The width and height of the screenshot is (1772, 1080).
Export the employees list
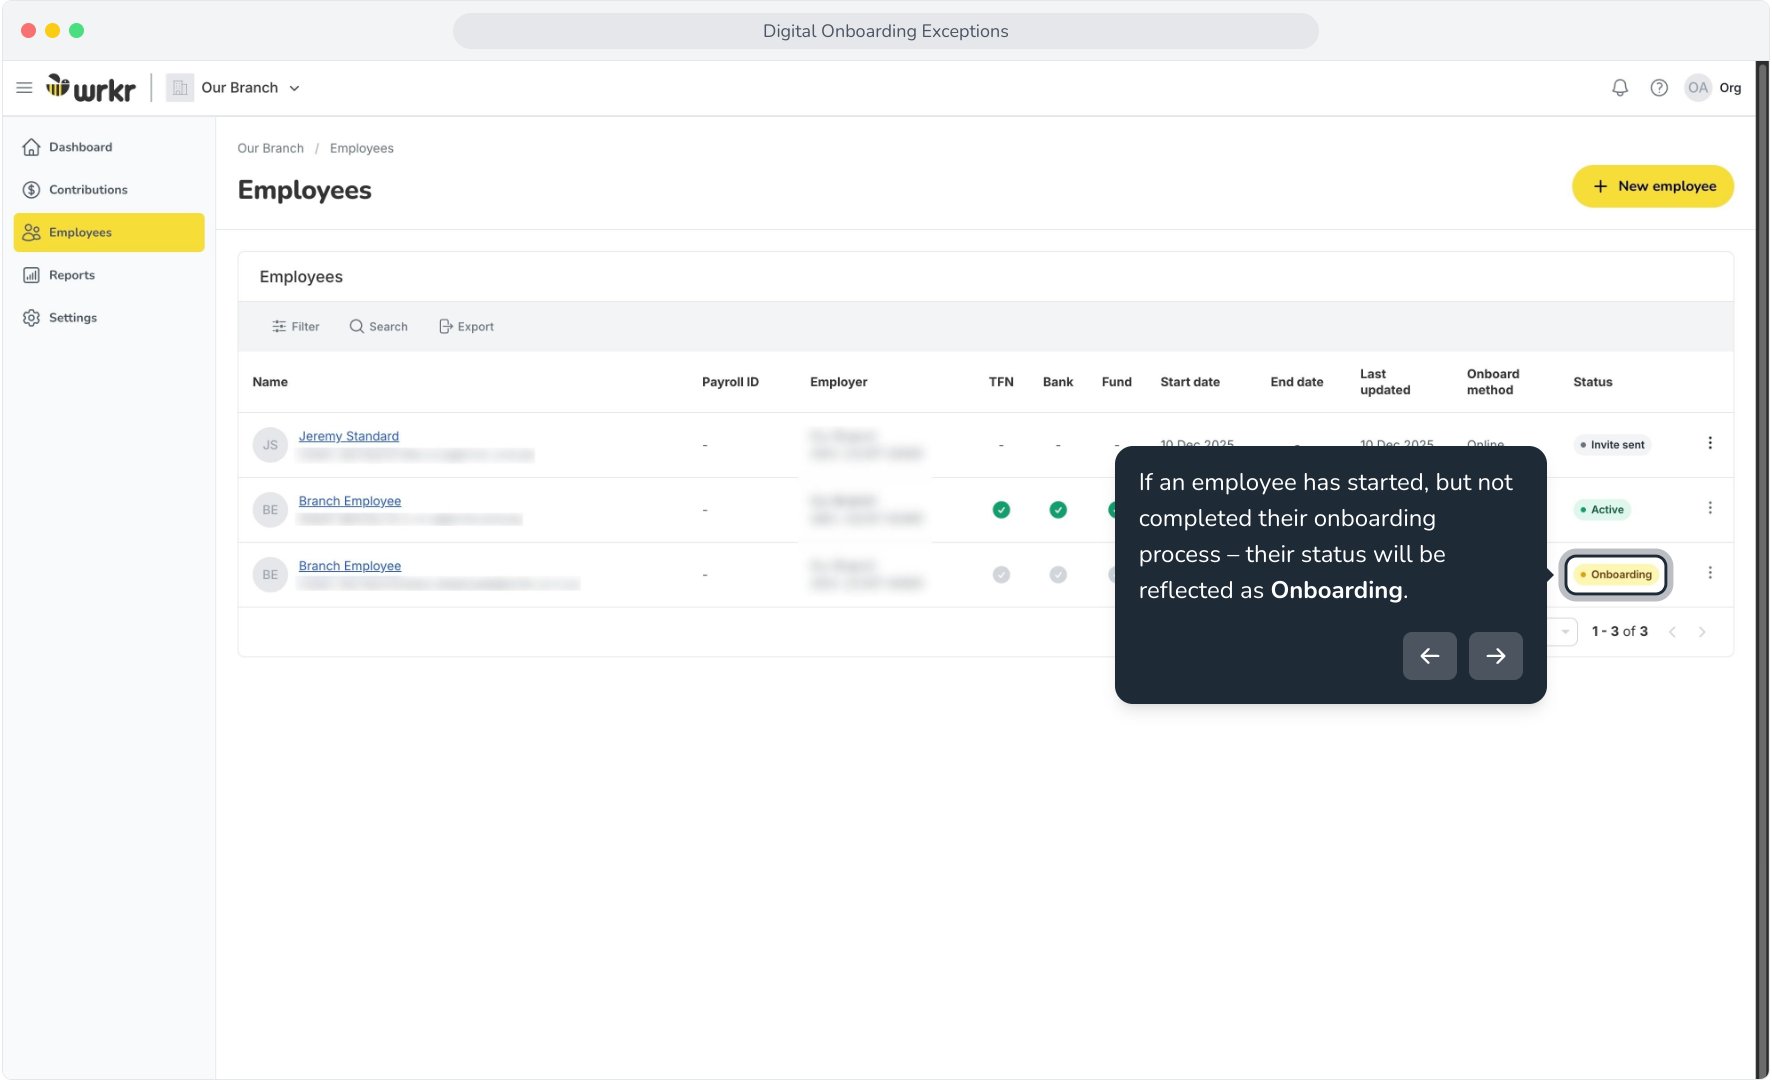click(467, 327)
